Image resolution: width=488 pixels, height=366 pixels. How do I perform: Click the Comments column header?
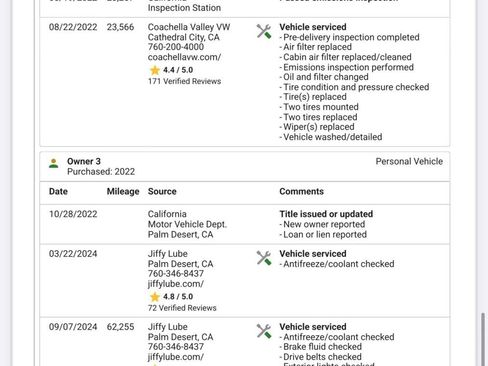pyautogui.click(x=301, y=191)
